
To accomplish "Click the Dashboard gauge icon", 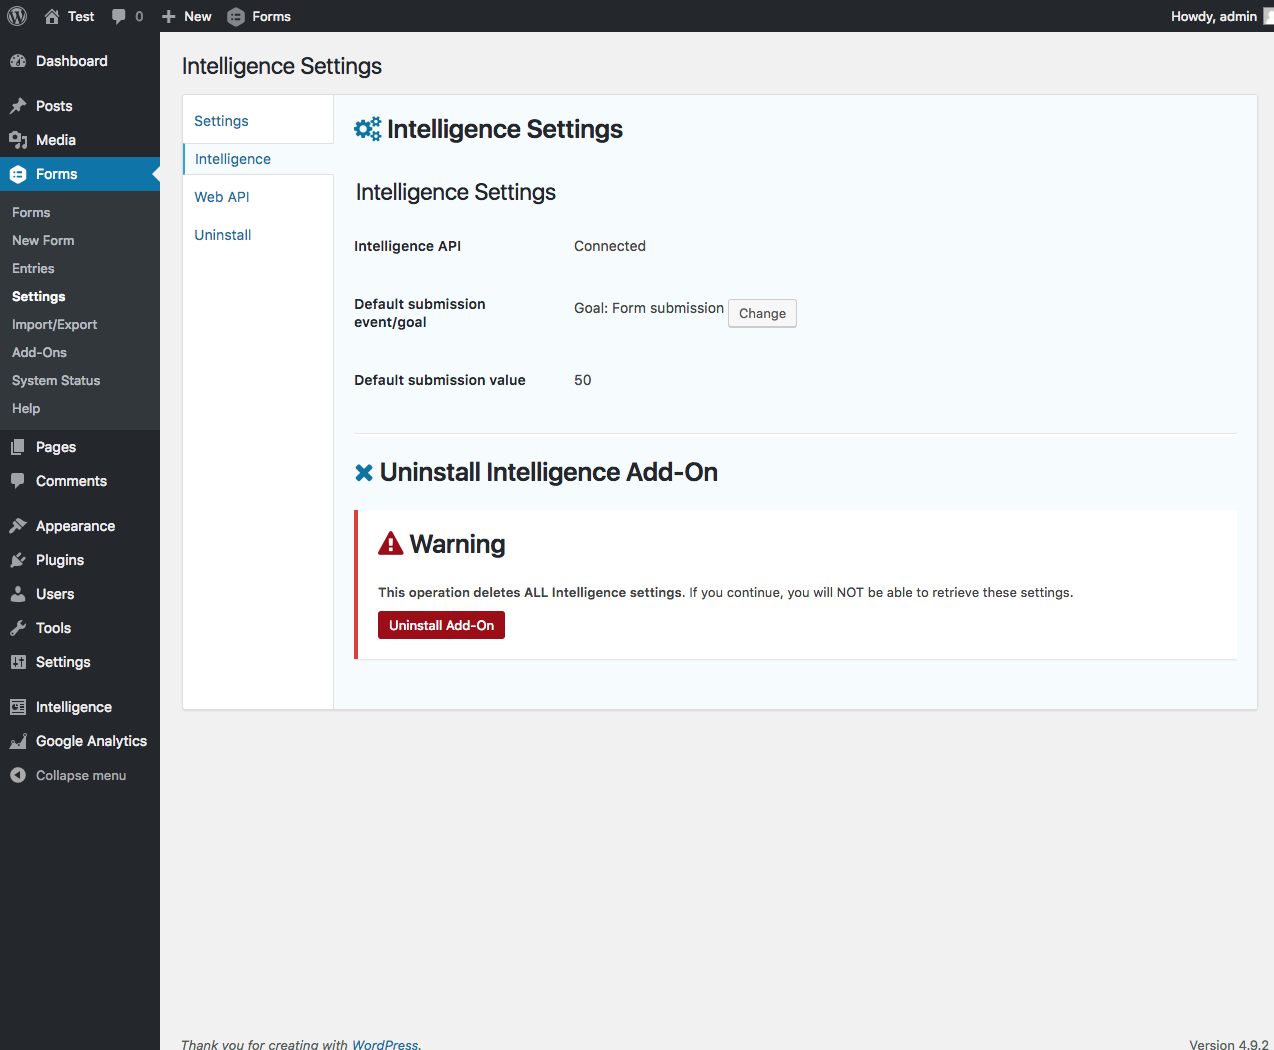I will (18, 61).
